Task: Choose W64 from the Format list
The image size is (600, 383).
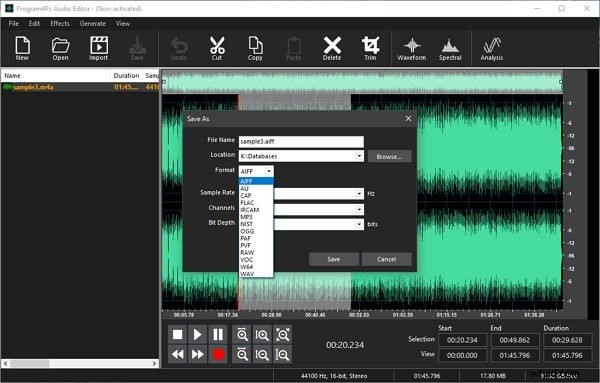Action: [256, 267]
